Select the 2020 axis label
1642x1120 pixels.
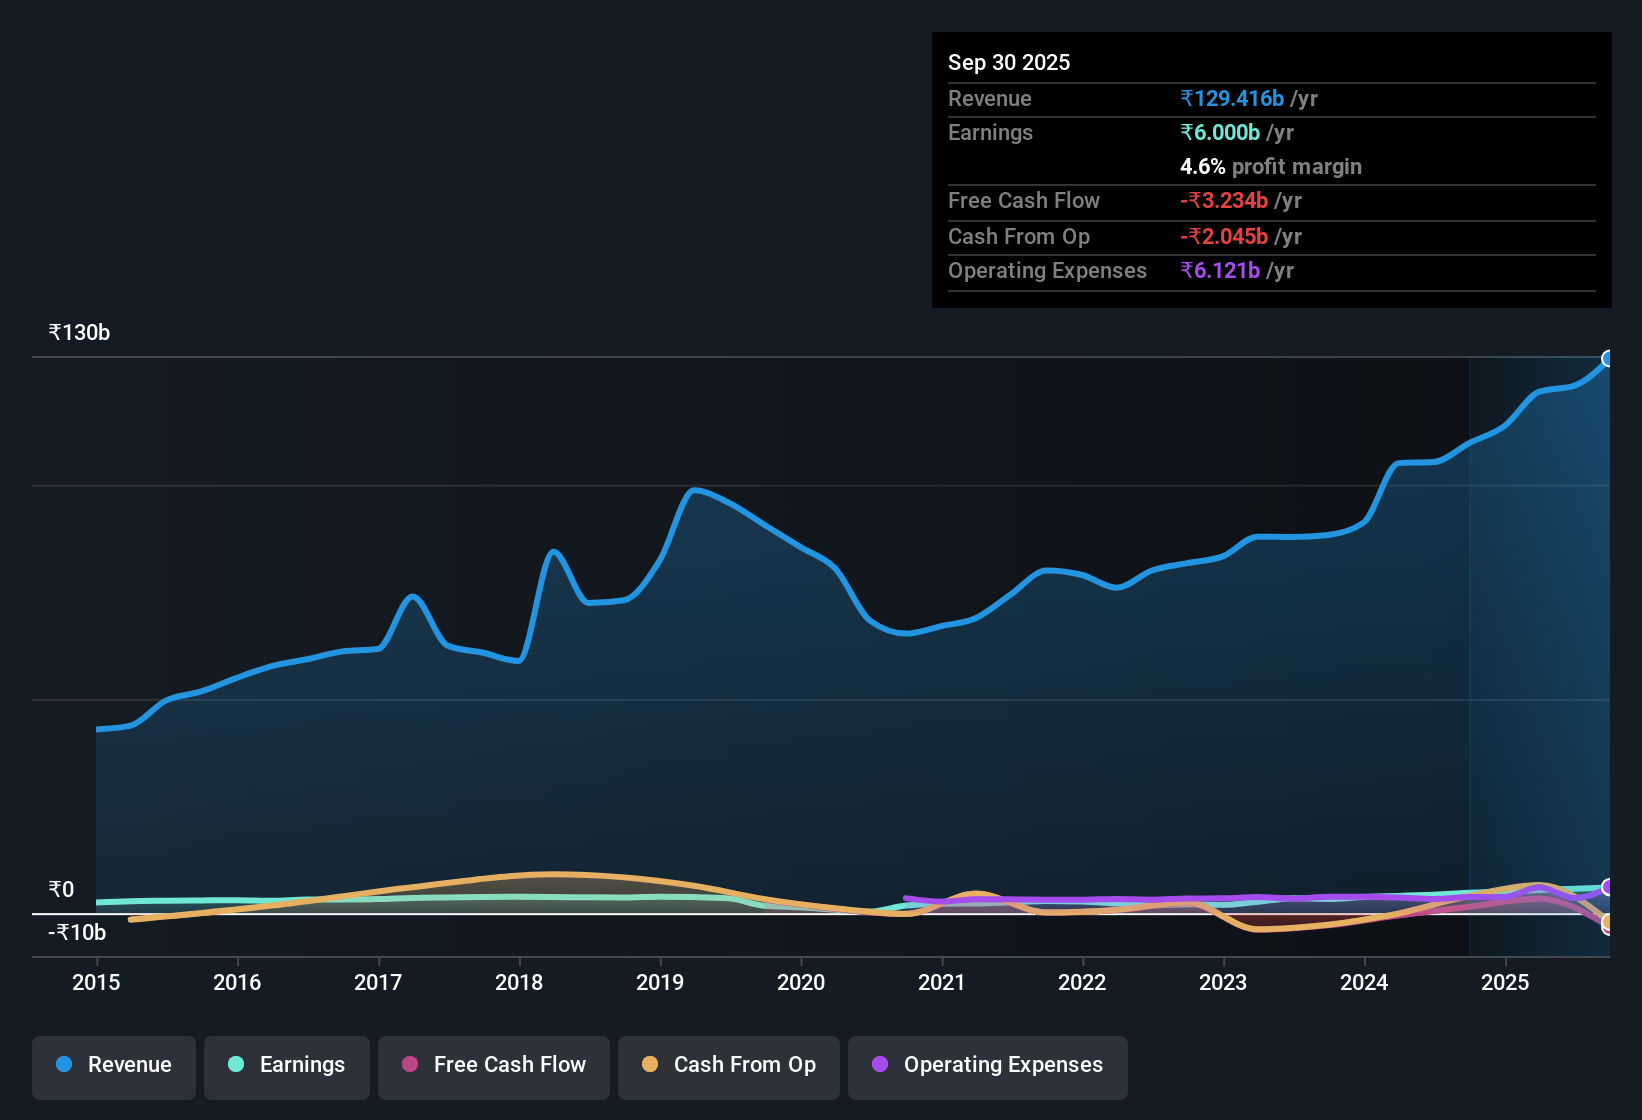click(x=800, y=983)
